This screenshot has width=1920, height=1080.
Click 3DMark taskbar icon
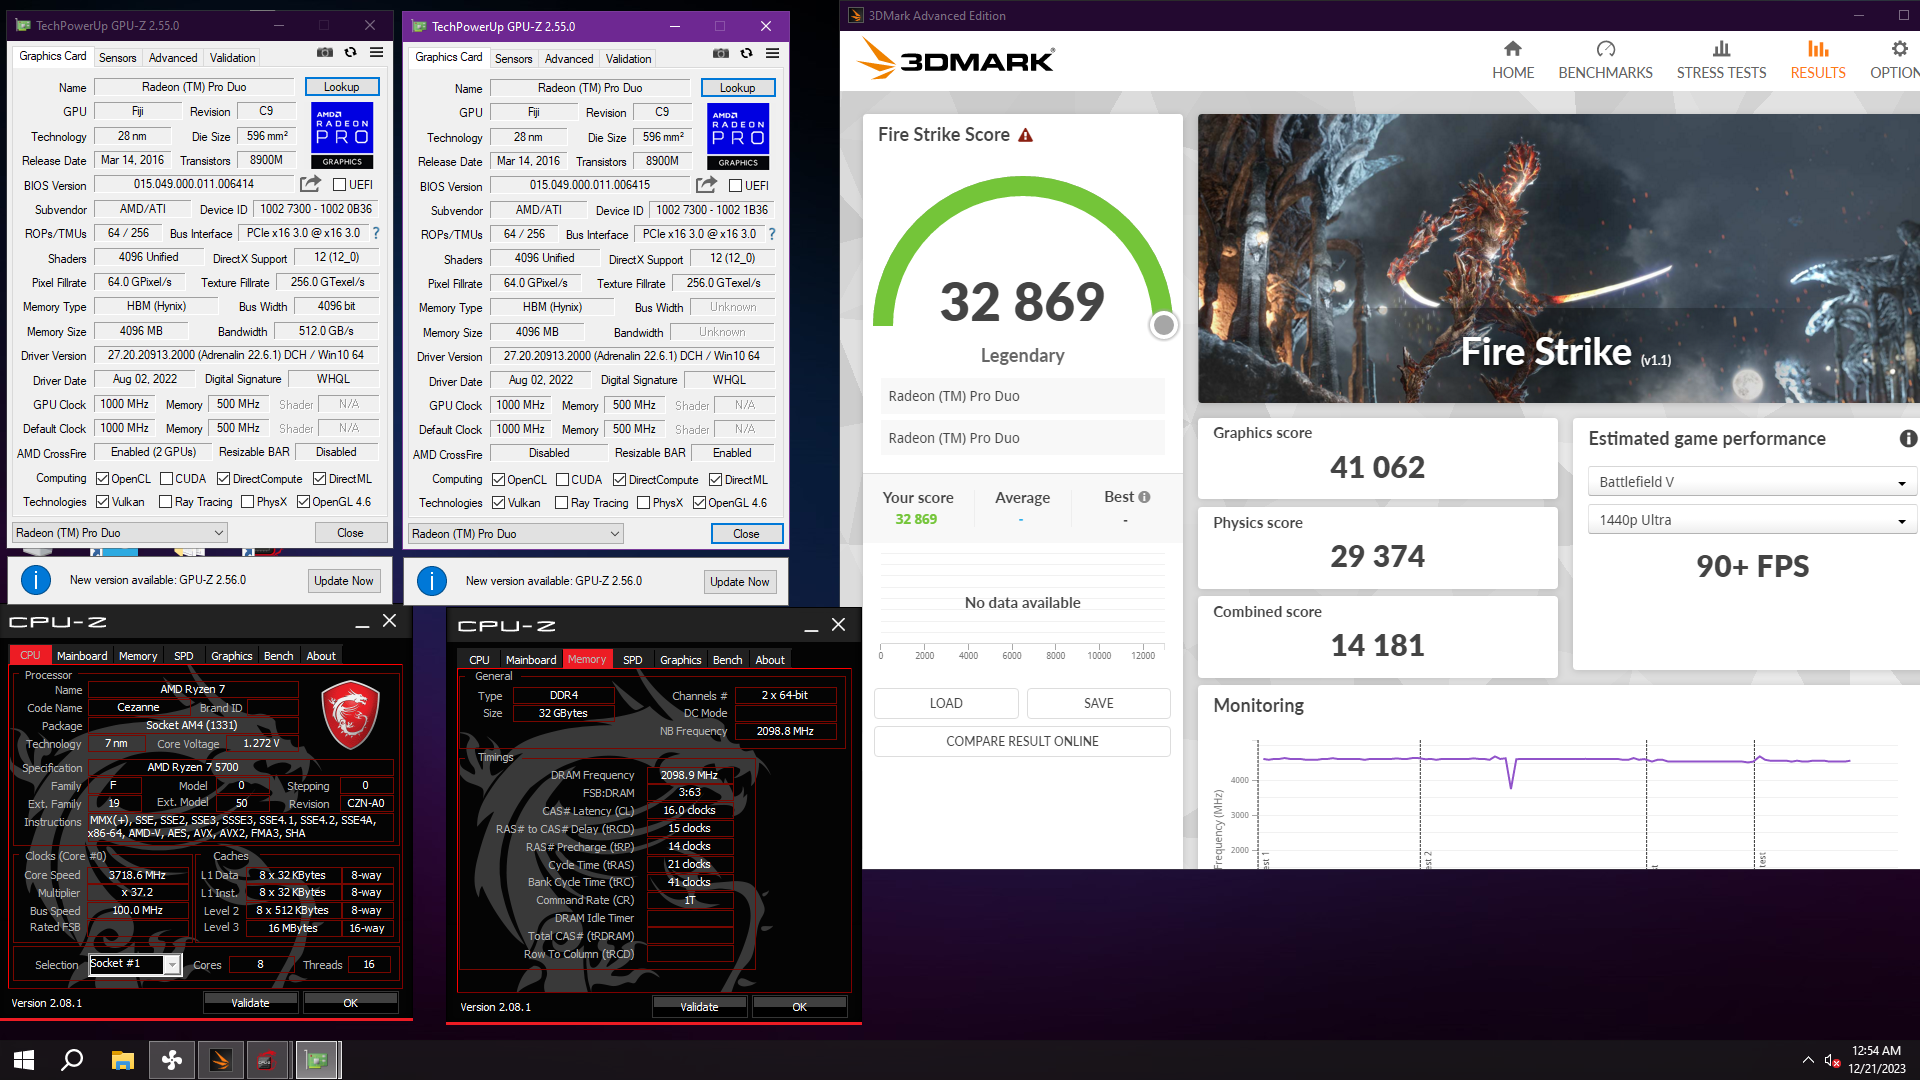pyautogui.click(x=220, y=1060)
